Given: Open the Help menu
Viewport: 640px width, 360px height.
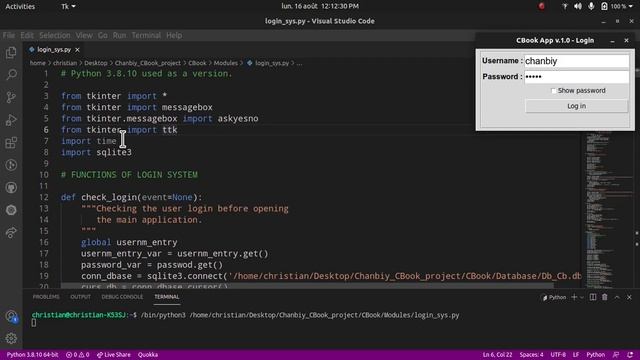Looking at the screenshot, I should coord(174,36).
